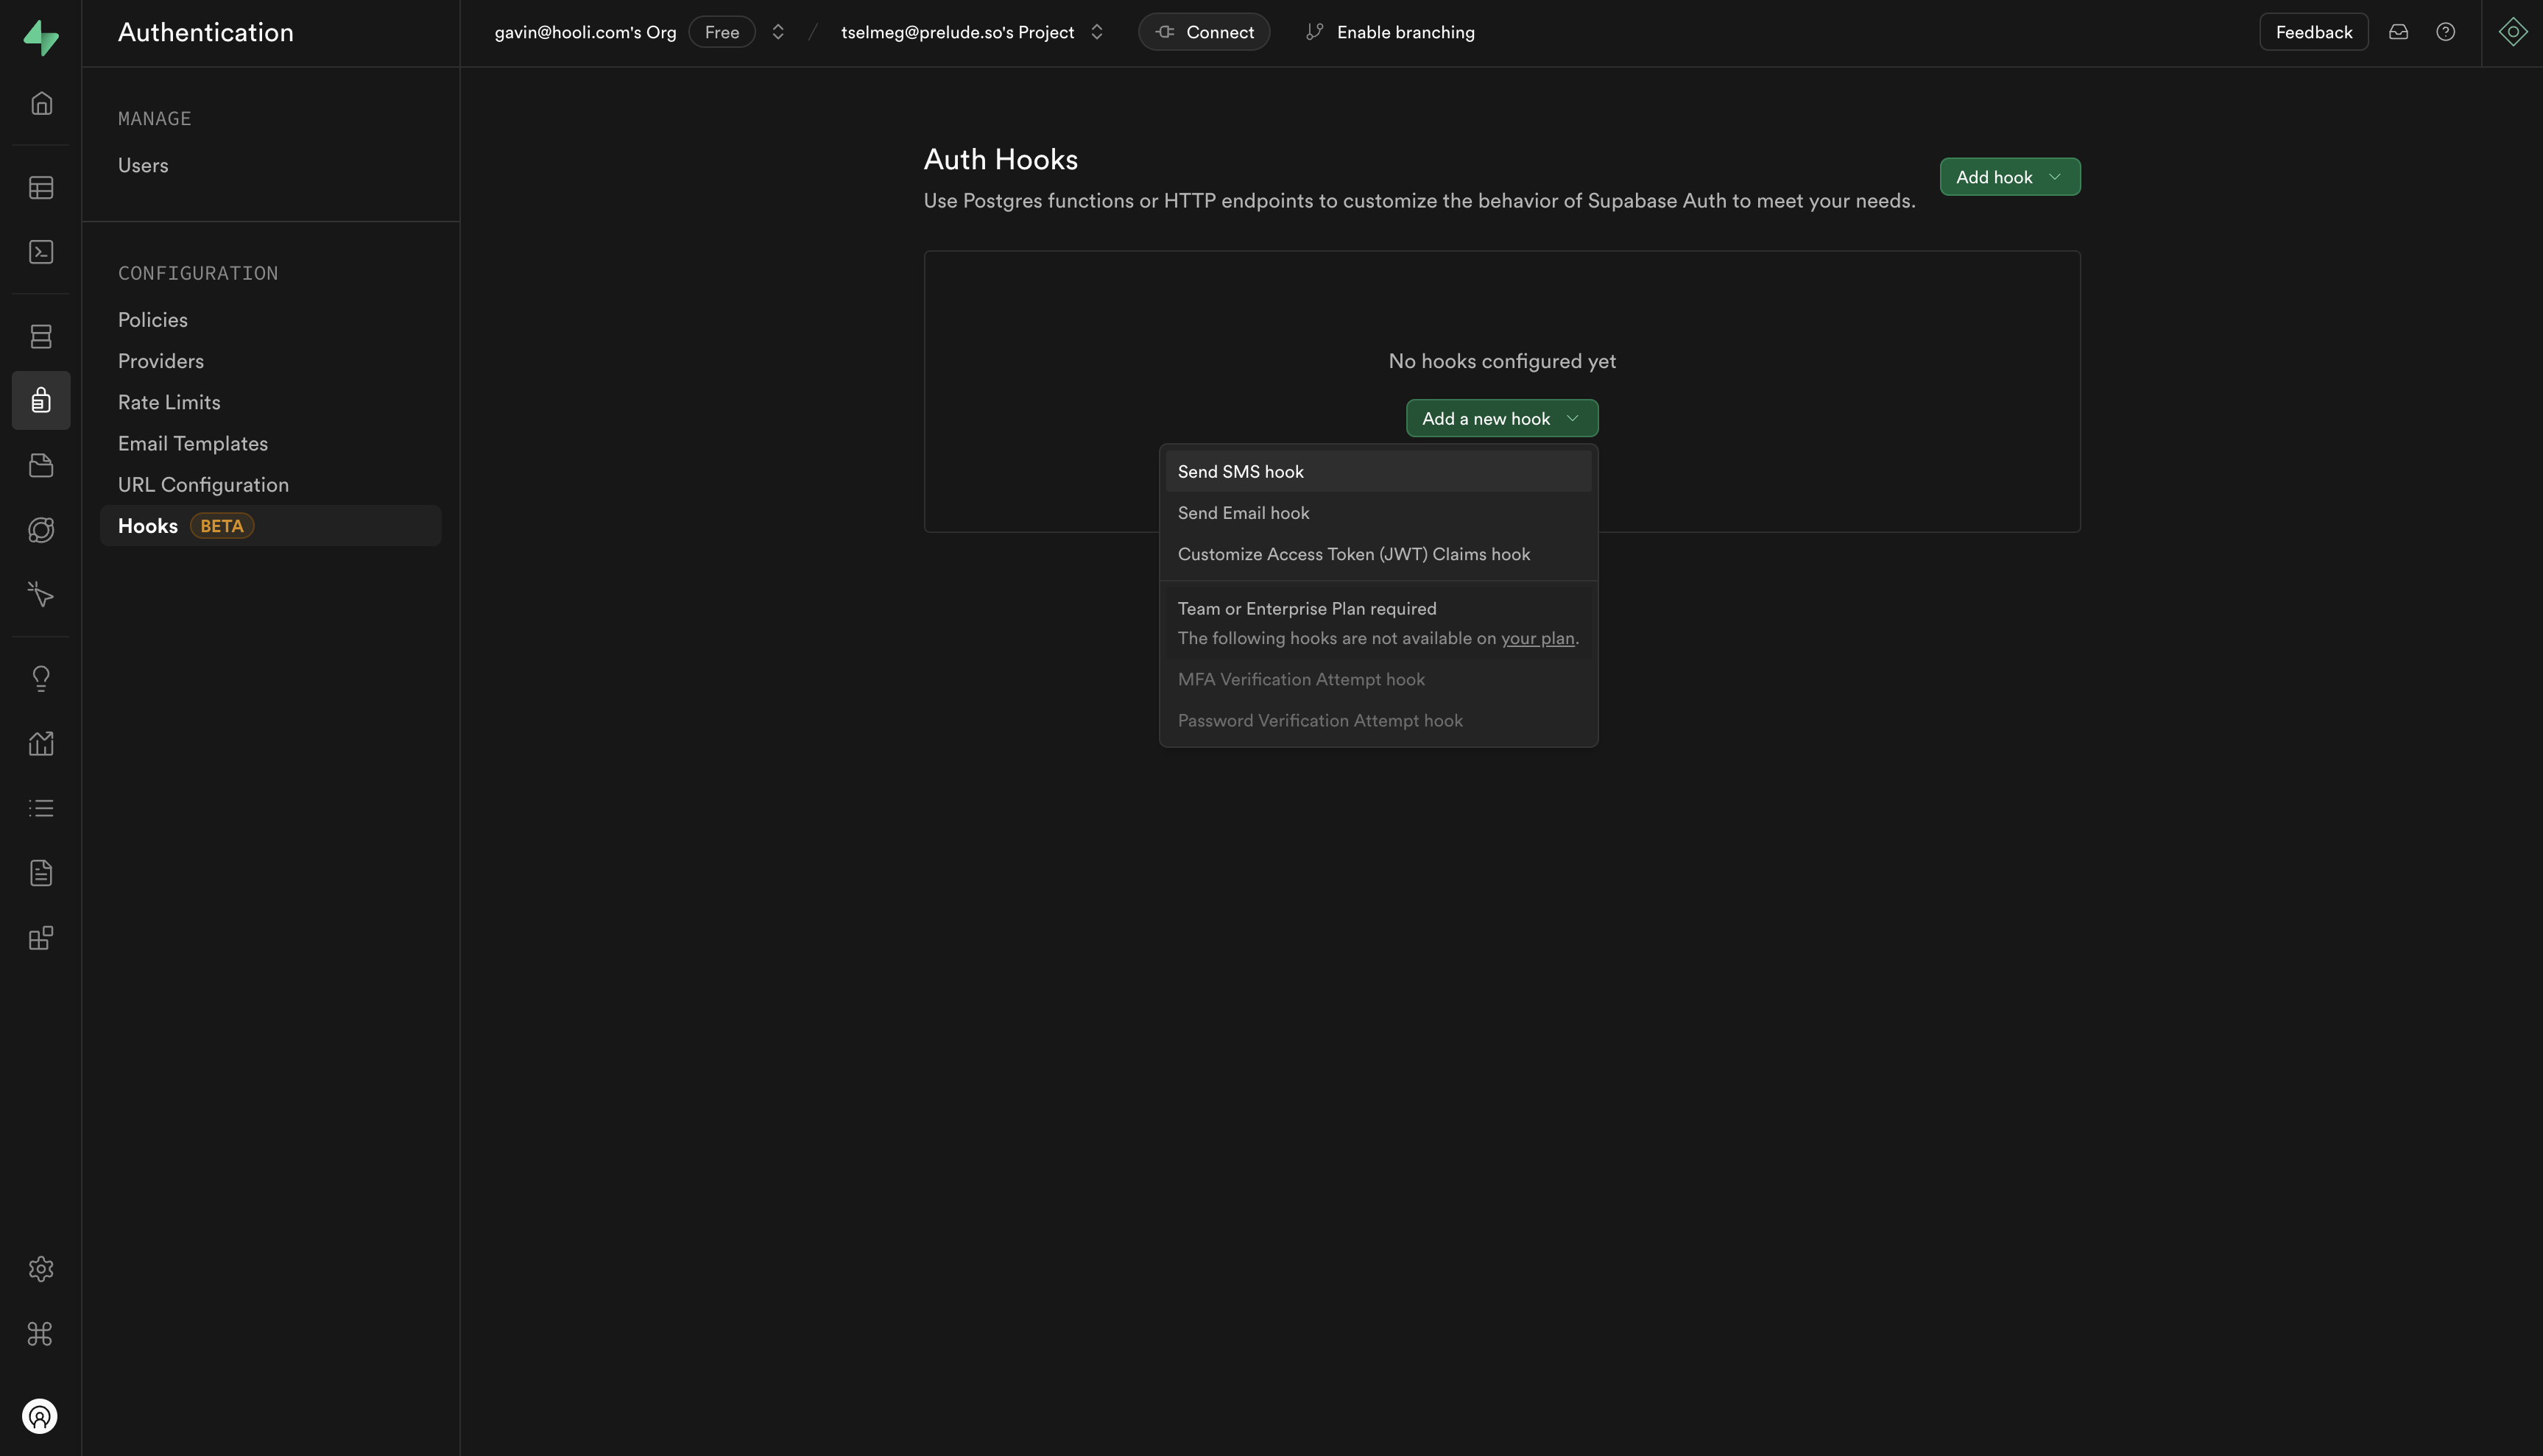Viewport: 2543px width, 1456px height.
Task: Select Customize Access Token Claims hook
Action: tap(1353, 554)
